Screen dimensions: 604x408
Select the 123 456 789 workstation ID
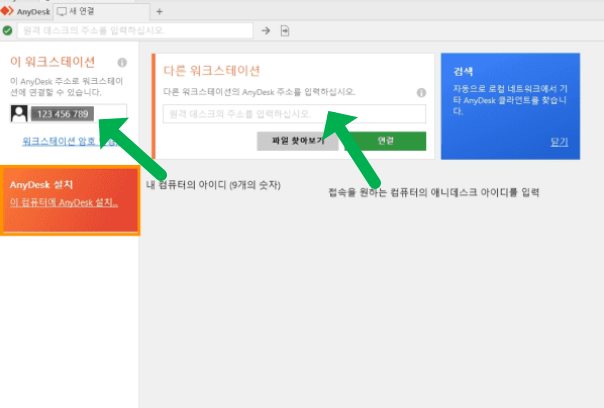(x=62, y=114)
